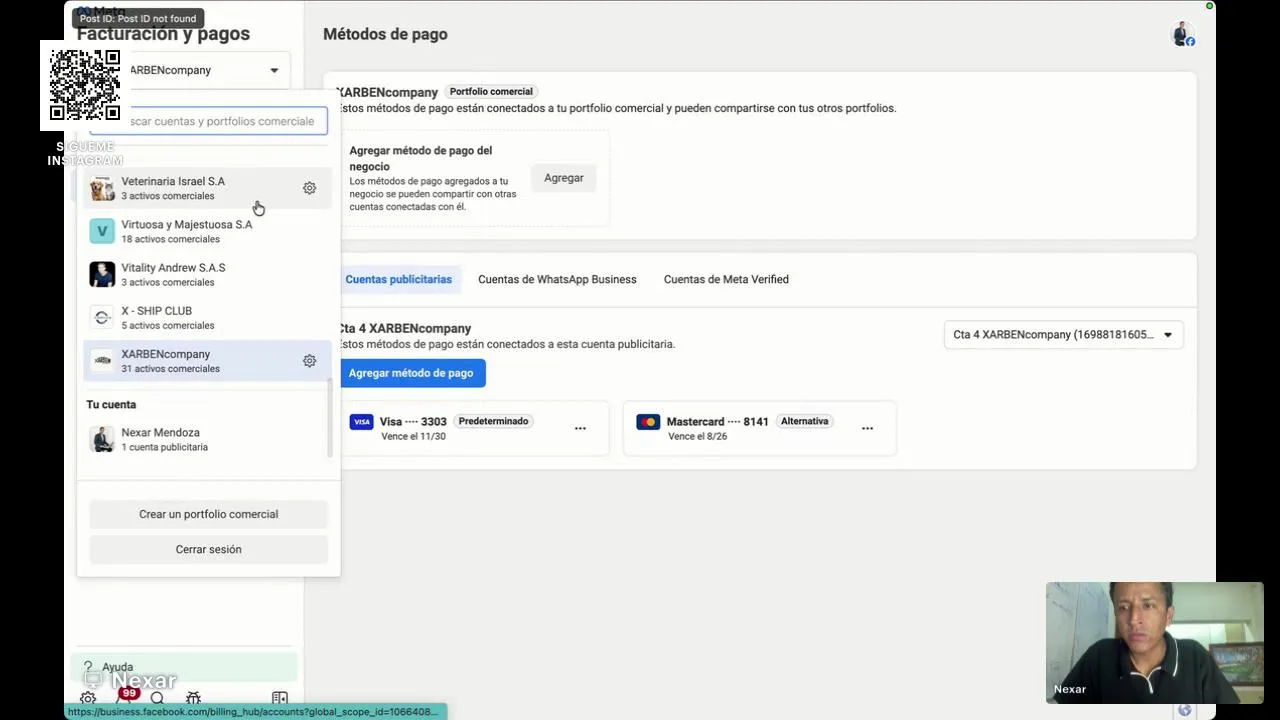Click the Nexar Mendoza profile picture
The image size is (1280, 720).
click(102, 439)
